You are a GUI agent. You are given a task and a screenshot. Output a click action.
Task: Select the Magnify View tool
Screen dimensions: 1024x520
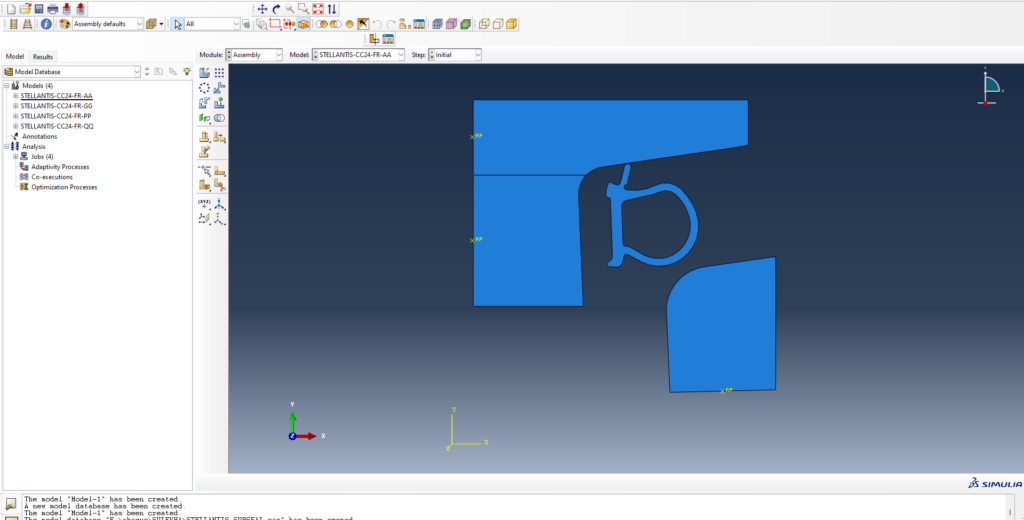[x=290, y=8]
